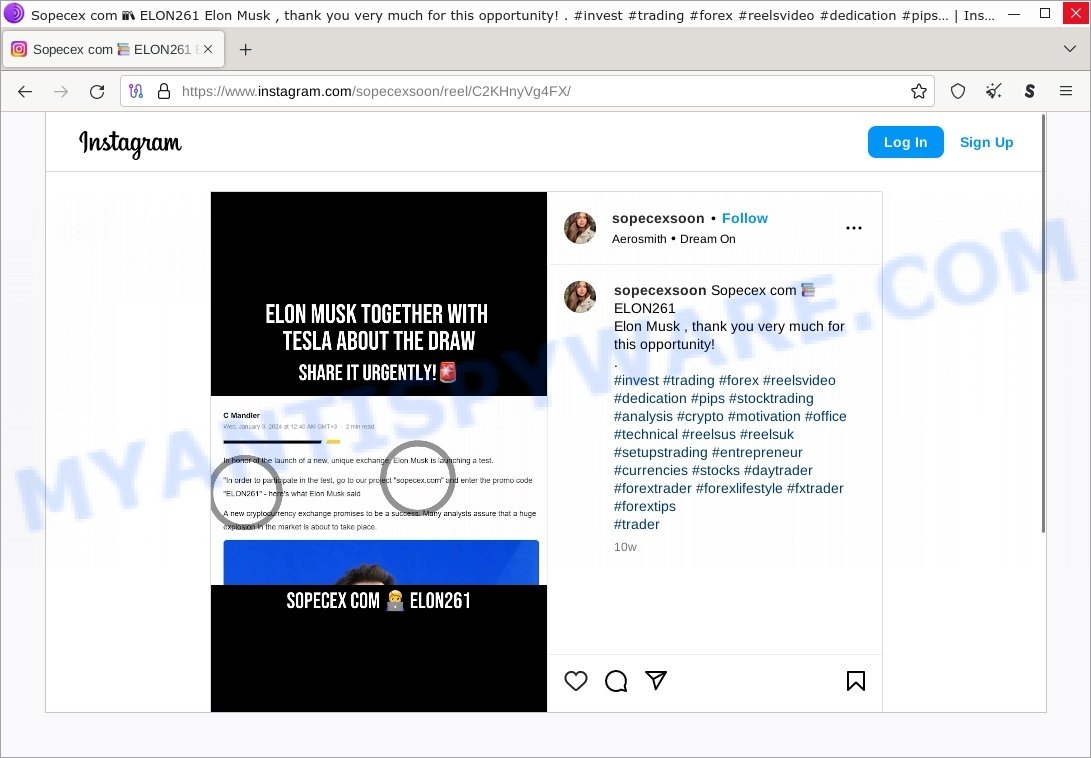Open the #entrepreneur hashtag
Viewport: 1091px width, 758px height.
[x=757, y=452]
